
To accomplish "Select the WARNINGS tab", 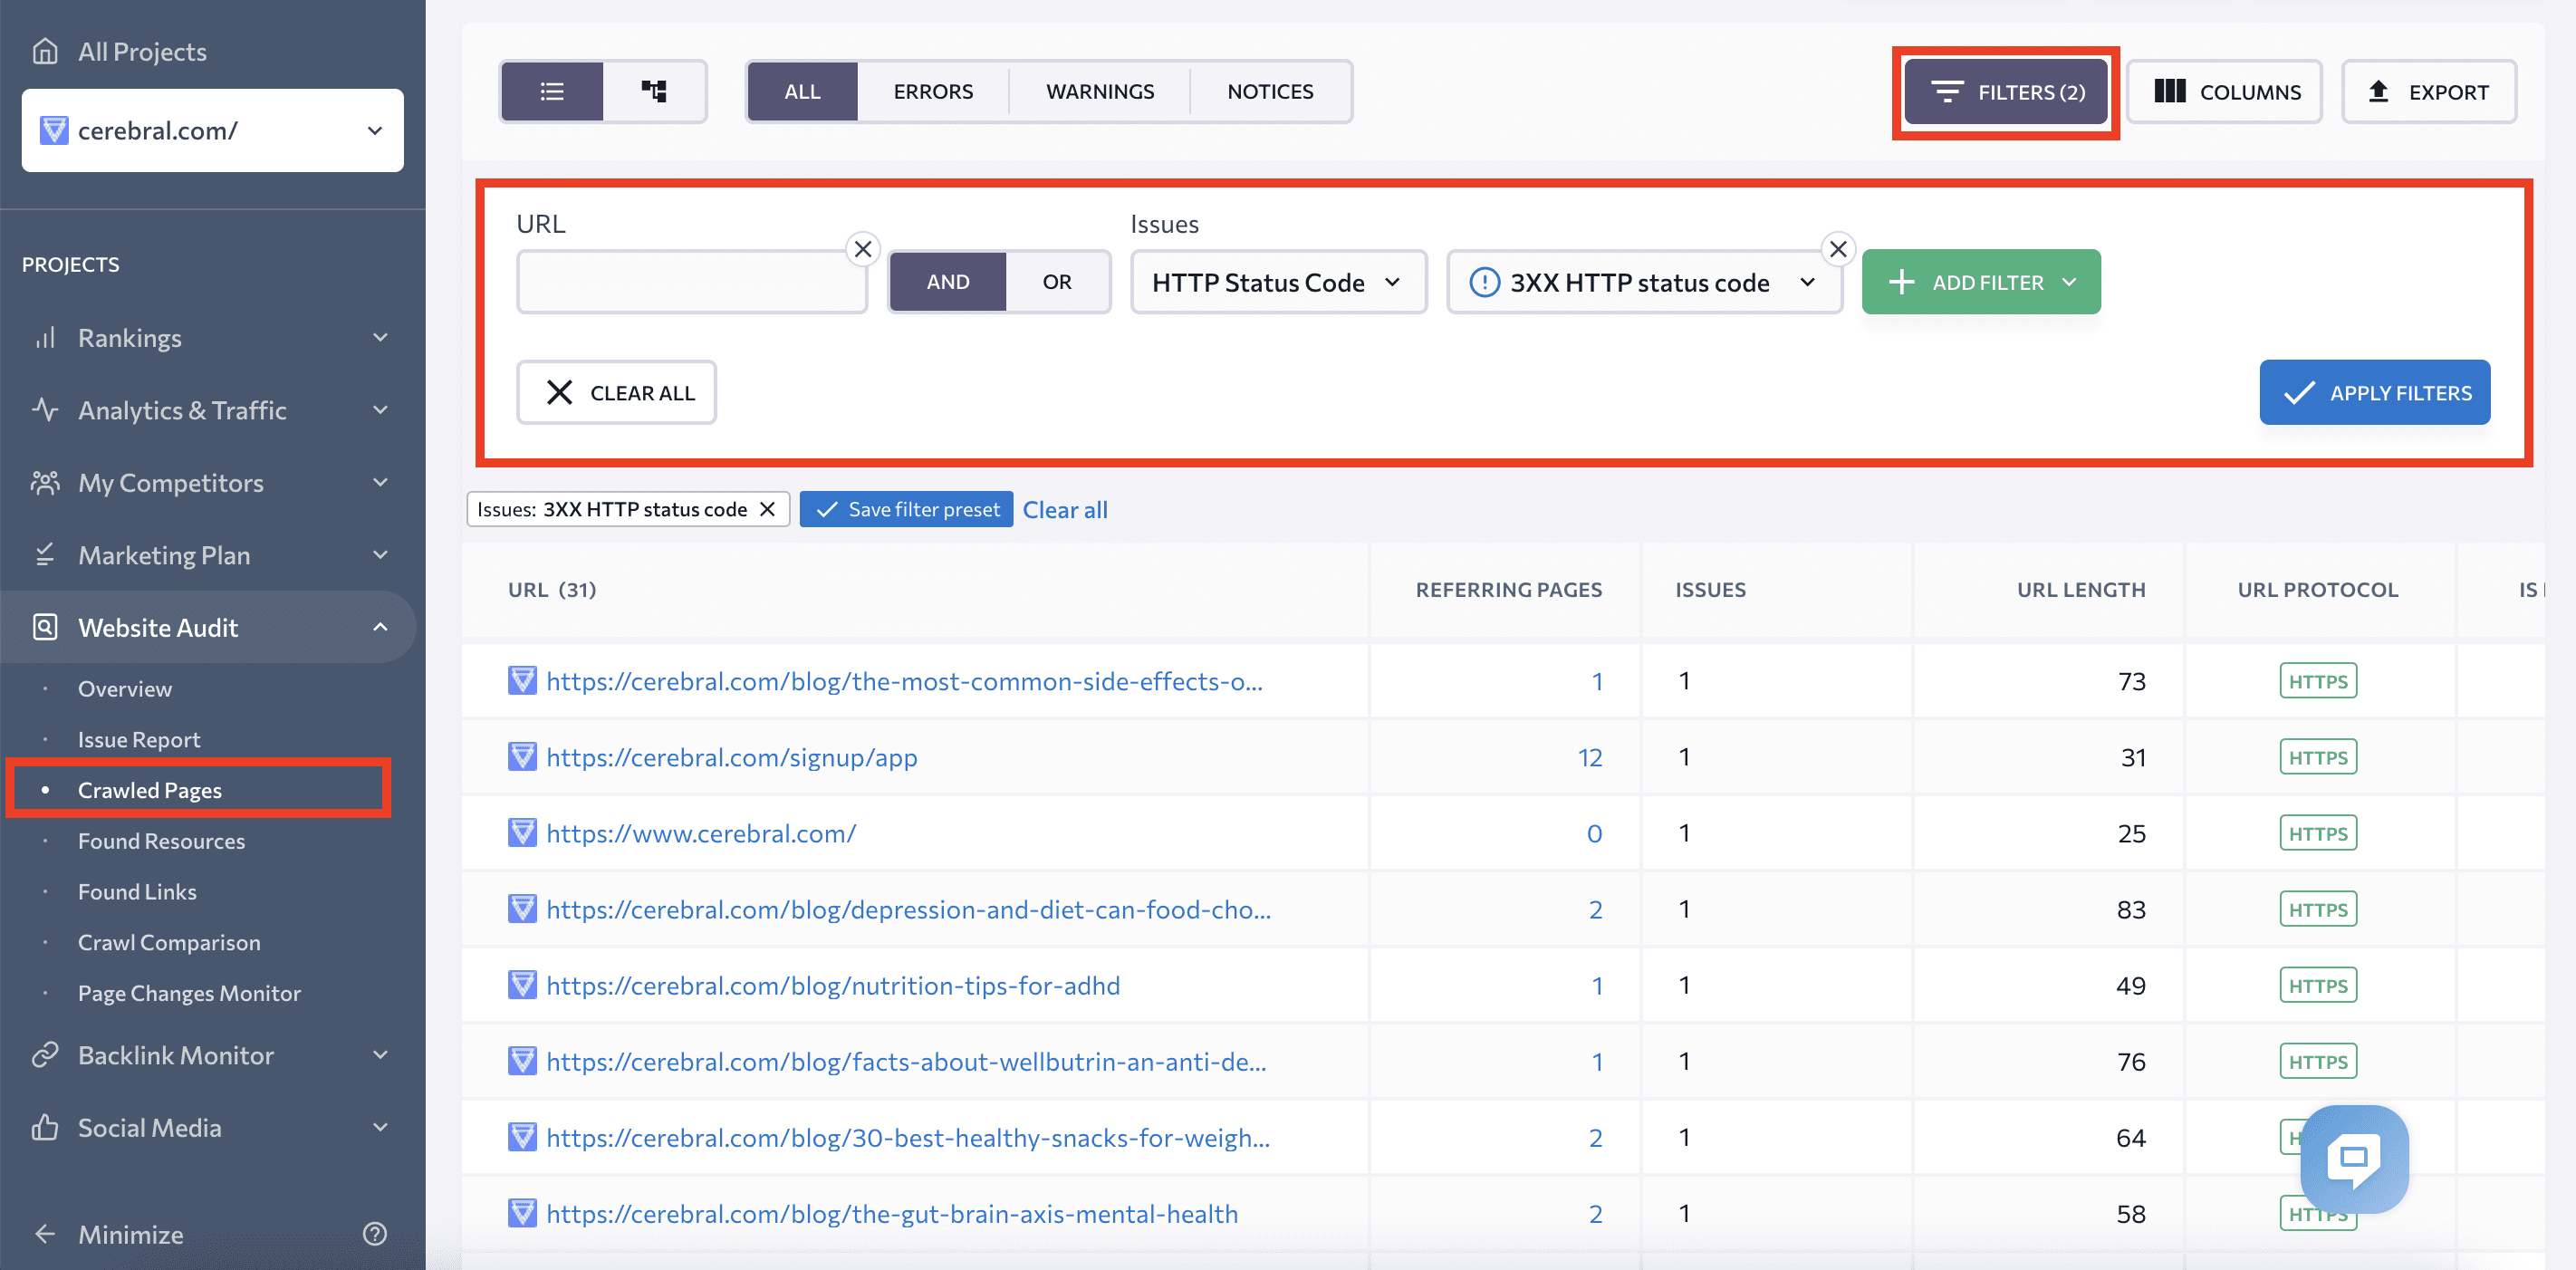I will coord(1100,91).
